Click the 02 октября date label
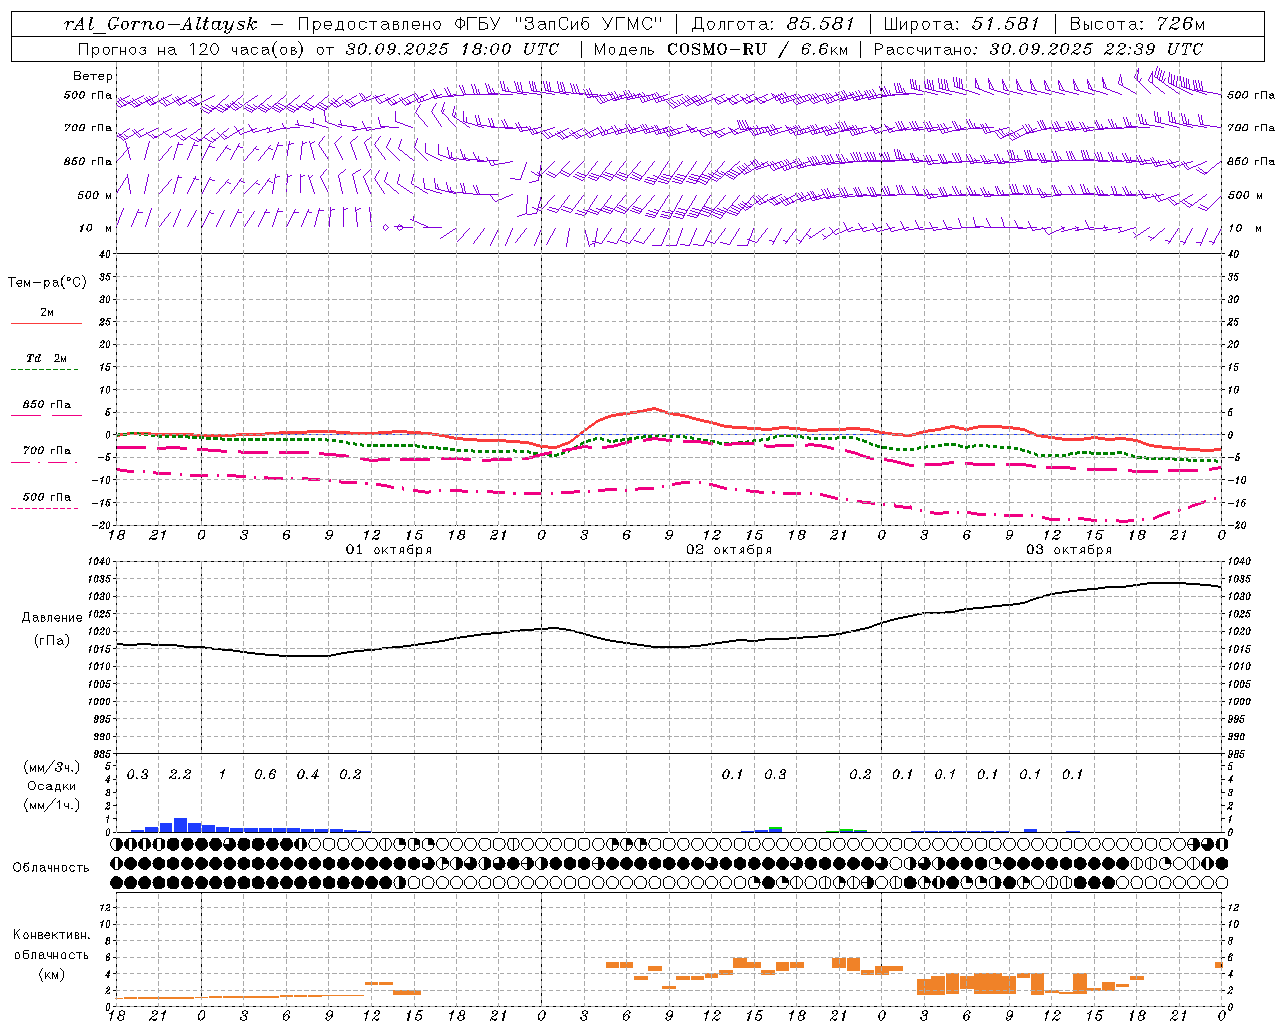Viewport: 1280px width, 1024px height. [x=729, y=549]
